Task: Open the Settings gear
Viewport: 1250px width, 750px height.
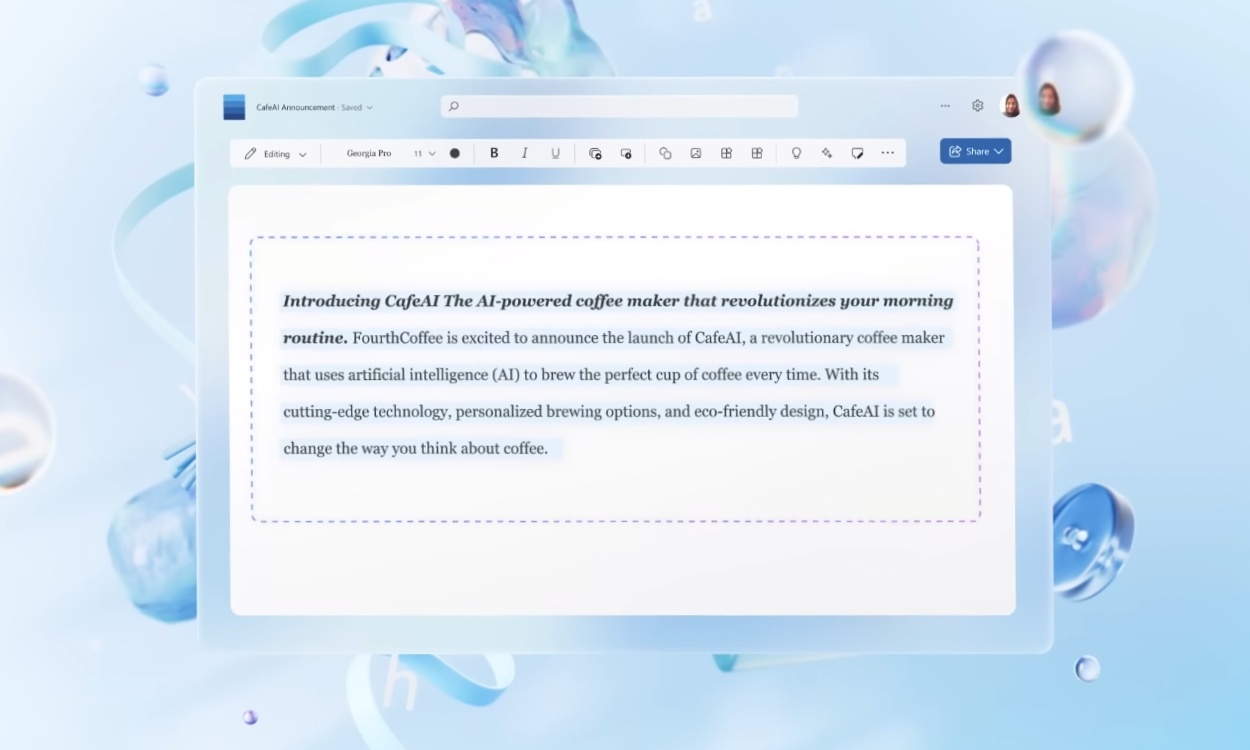Action: [976, 105]
